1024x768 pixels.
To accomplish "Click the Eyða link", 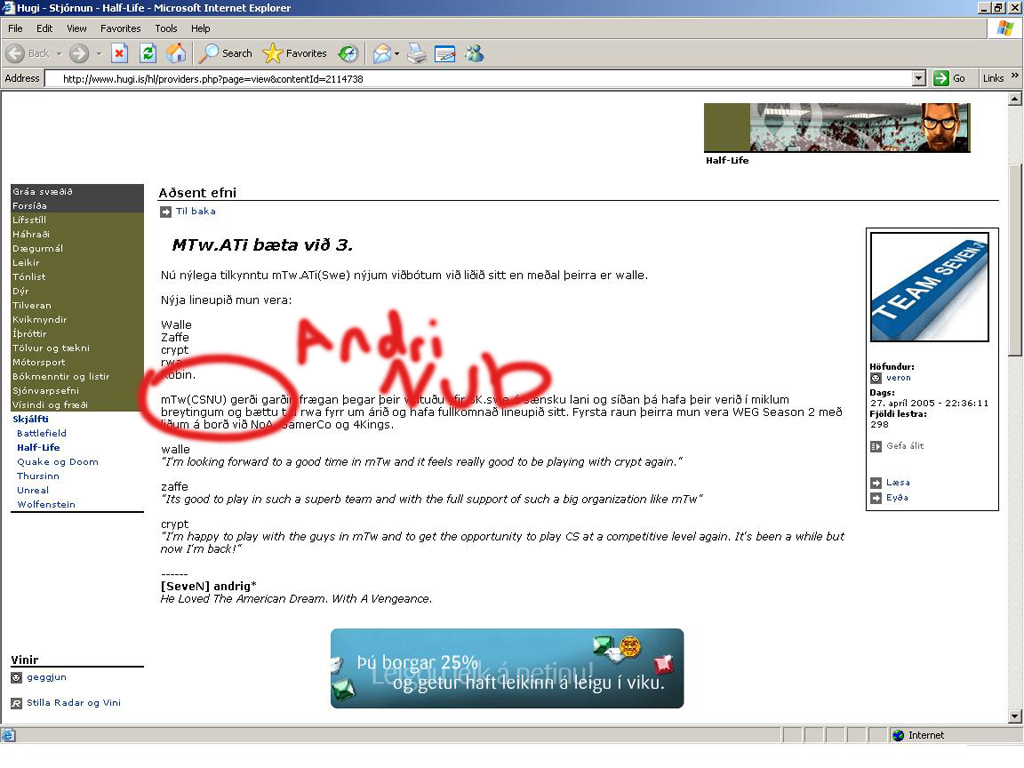I will (x=897, y=498).
